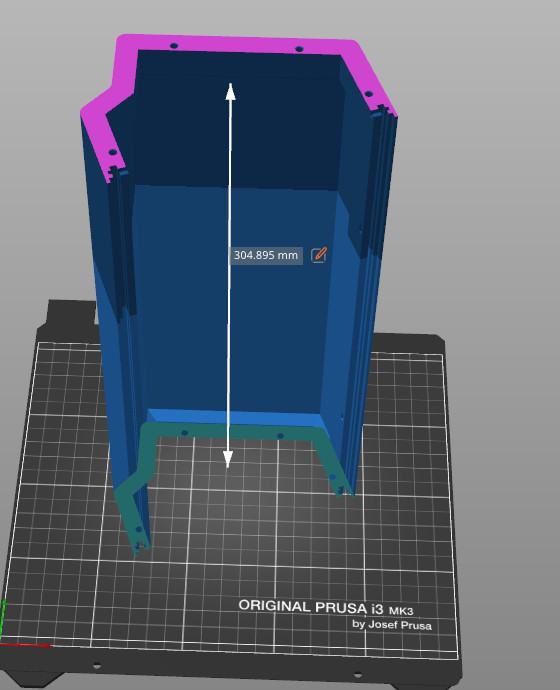
Task: Pick the top-left screw hole on magenta face
Action: click(174, 45)
